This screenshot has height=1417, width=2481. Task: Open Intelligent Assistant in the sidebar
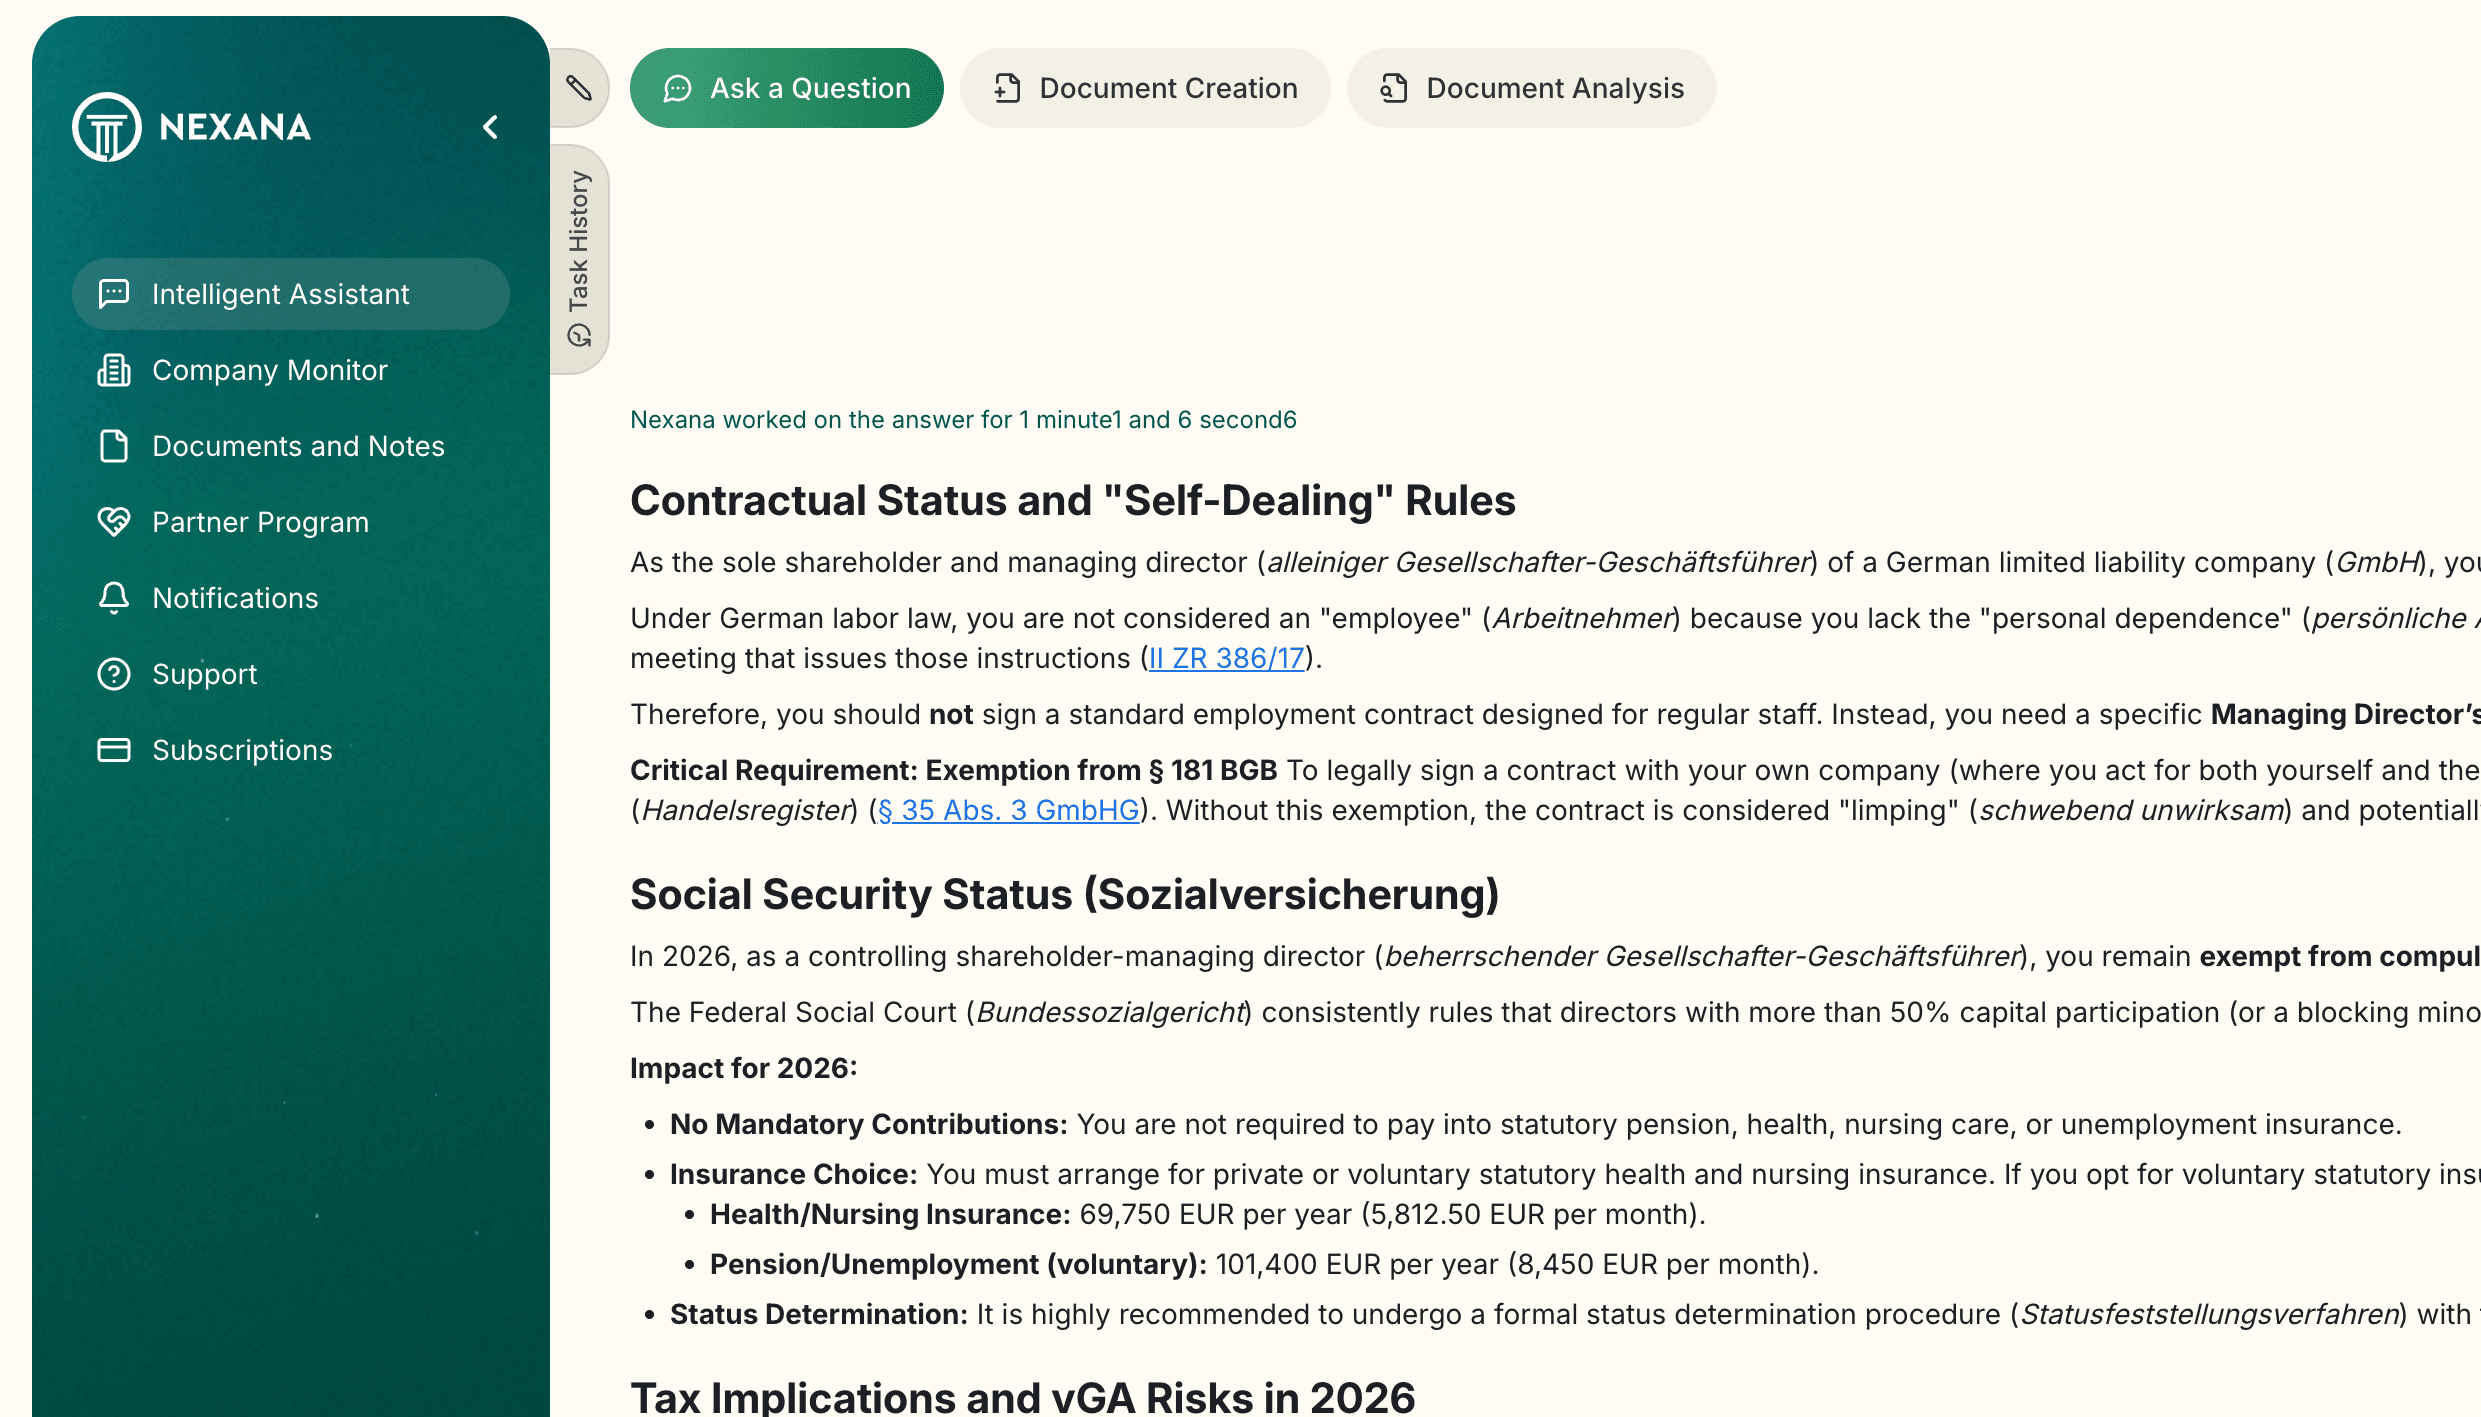coord(290,294)
